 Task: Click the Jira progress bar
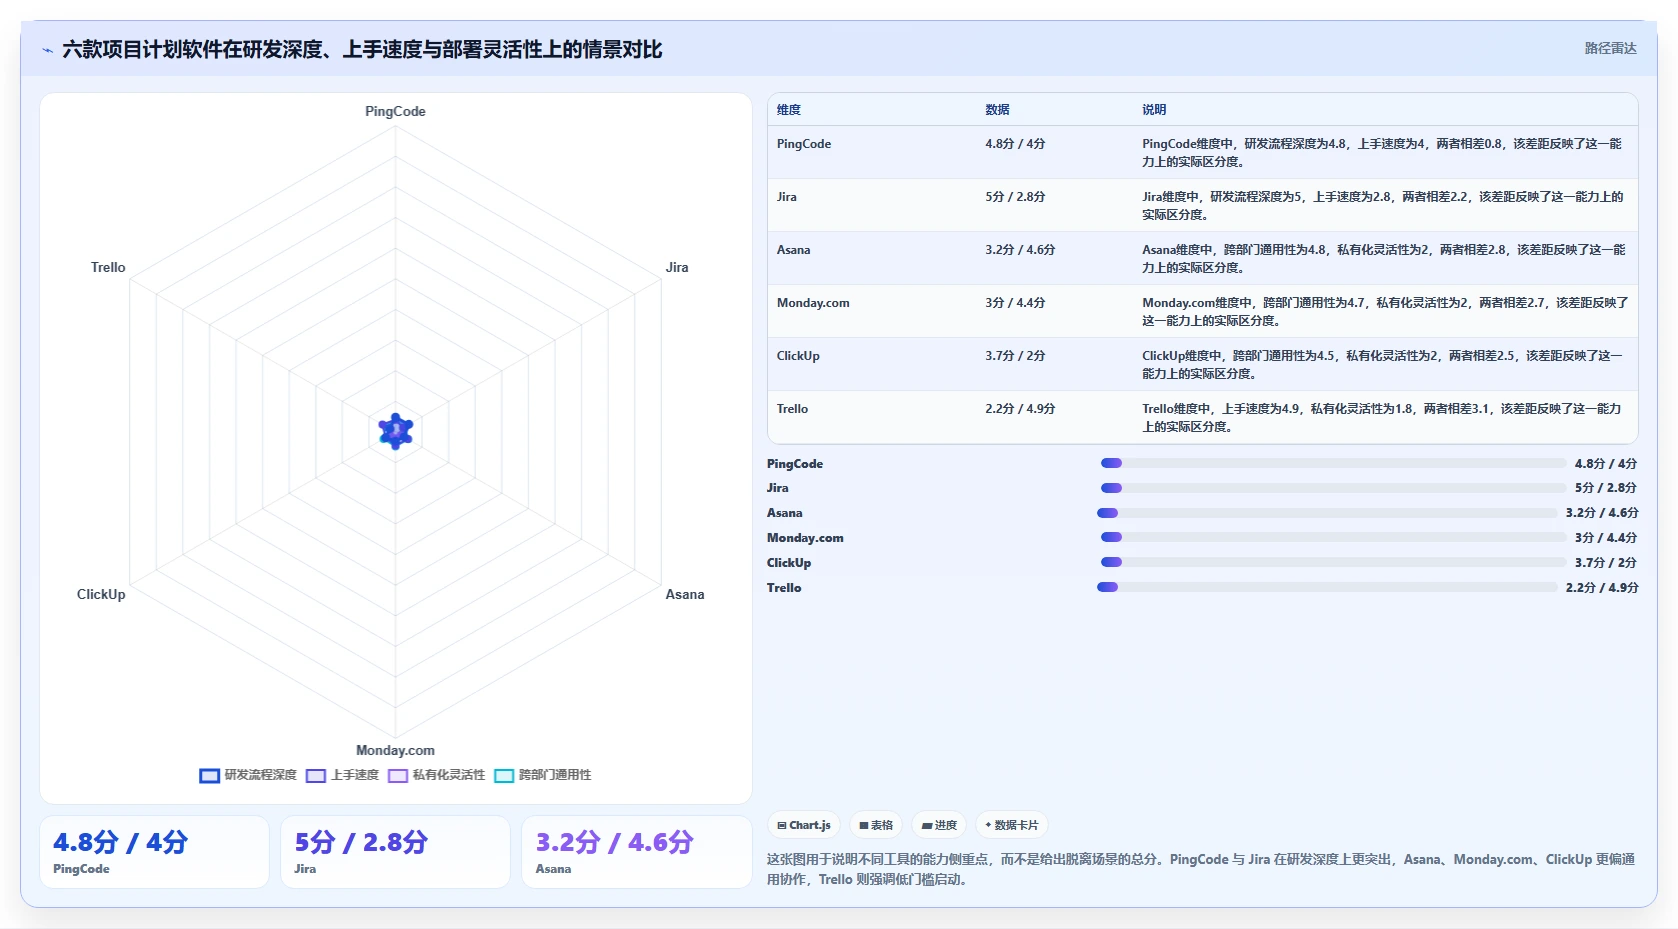click(1333, 488)
